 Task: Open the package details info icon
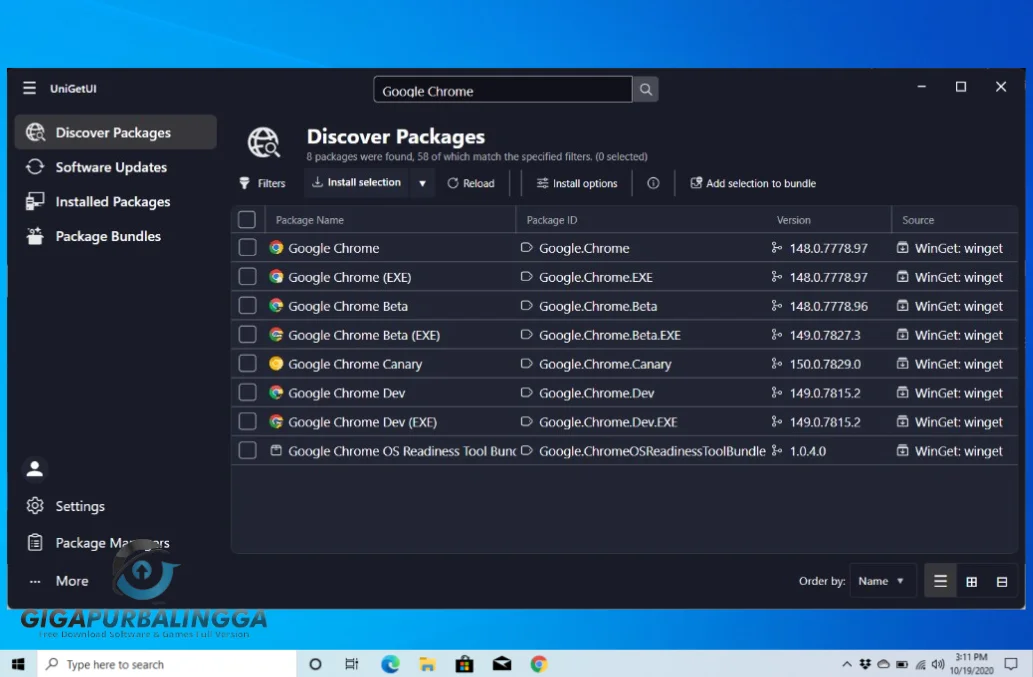tap(653, 183)
